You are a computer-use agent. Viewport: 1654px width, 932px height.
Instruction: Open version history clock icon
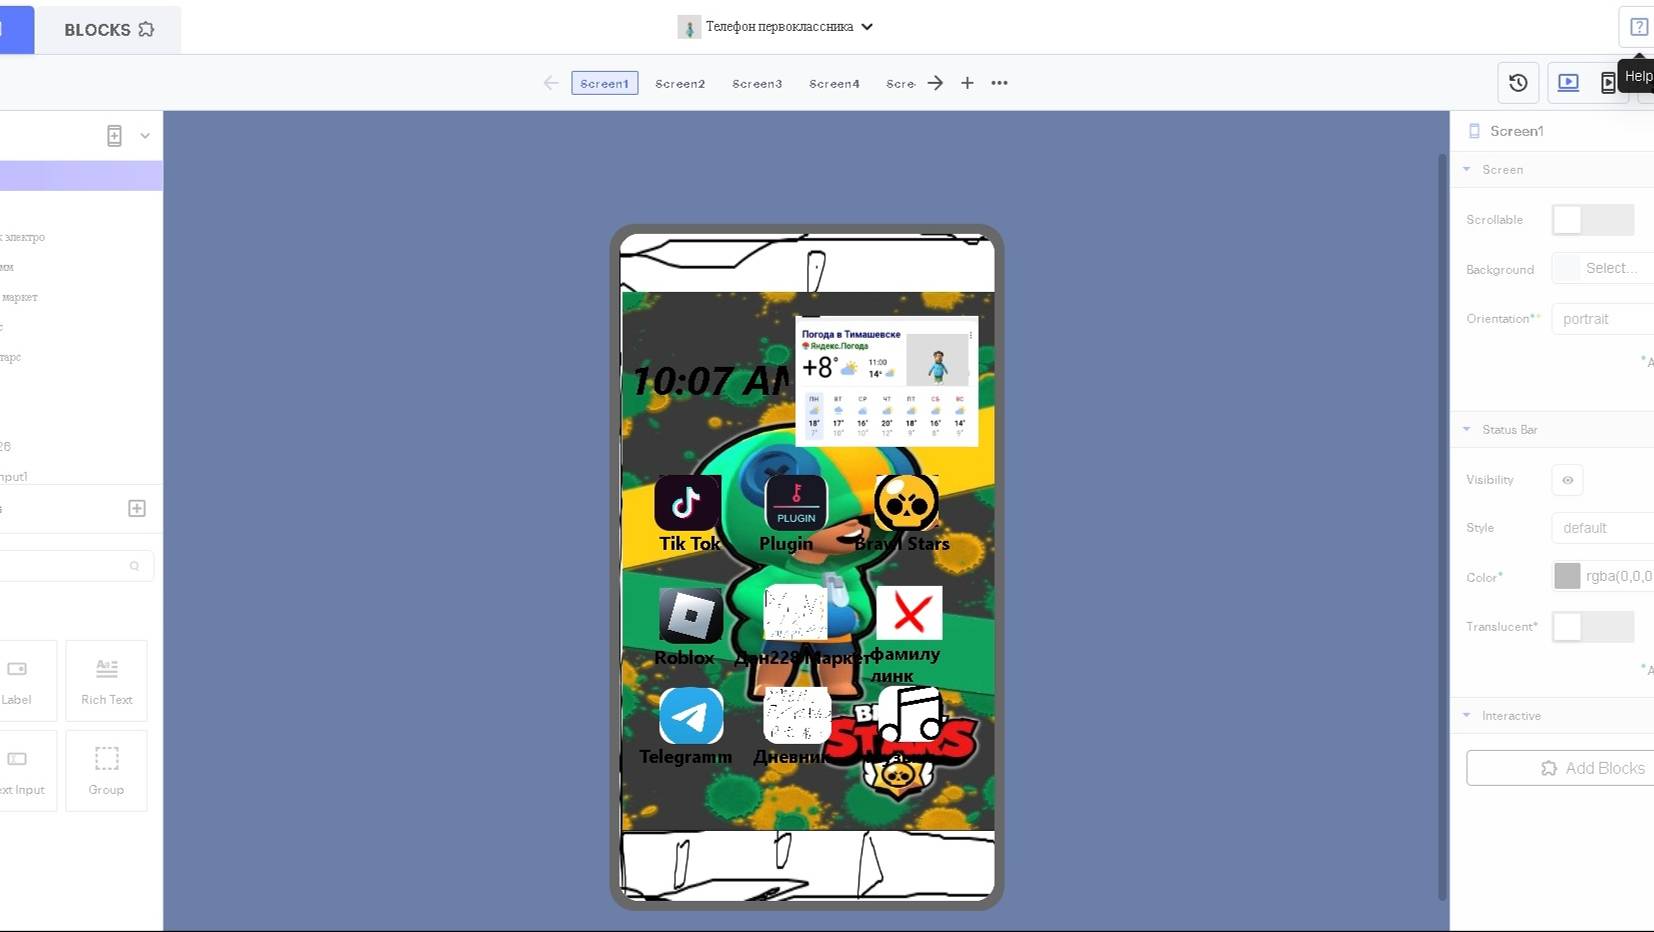point(1518,83)
